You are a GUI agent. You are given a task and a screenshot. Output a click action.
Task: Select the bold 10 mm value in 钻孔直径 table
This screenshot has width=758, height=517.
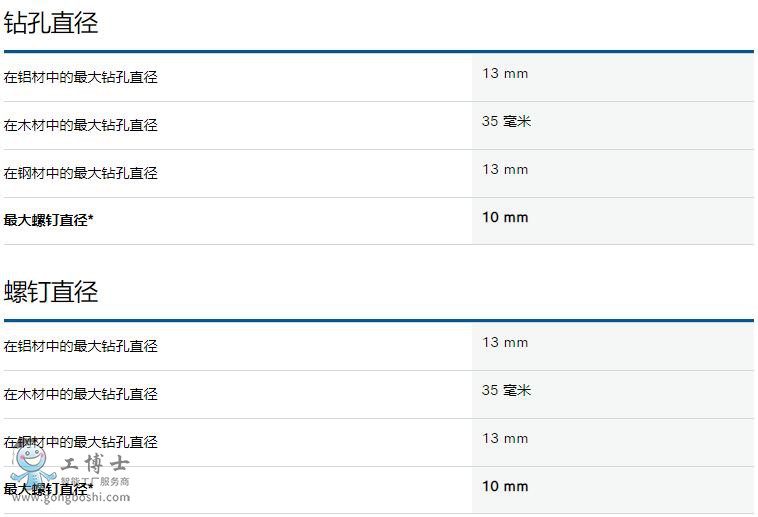click(505, 218)
